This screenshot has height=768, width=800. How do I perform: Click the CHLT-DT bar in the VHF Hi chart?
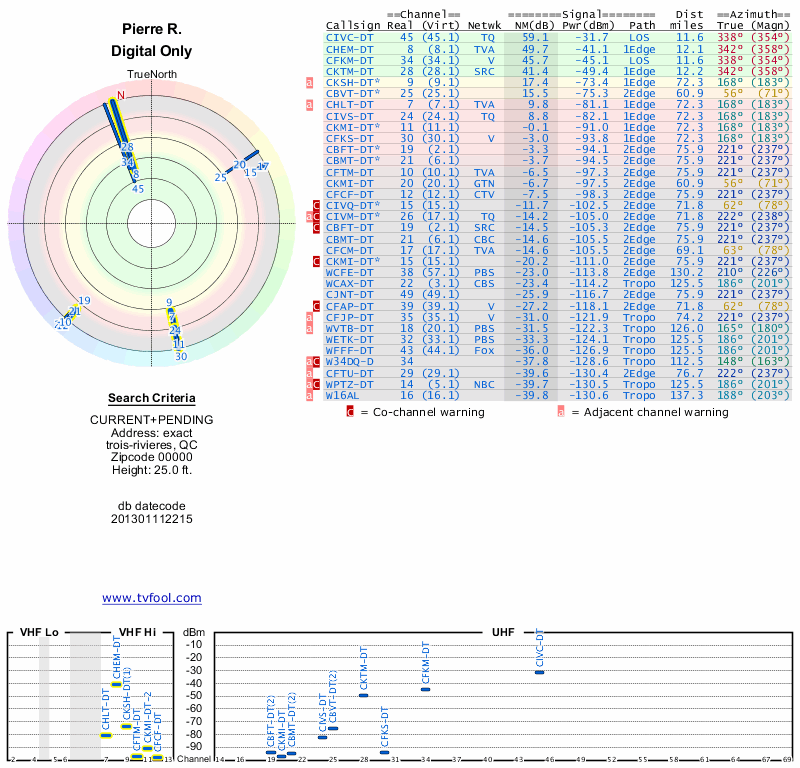tap(106, 735)
